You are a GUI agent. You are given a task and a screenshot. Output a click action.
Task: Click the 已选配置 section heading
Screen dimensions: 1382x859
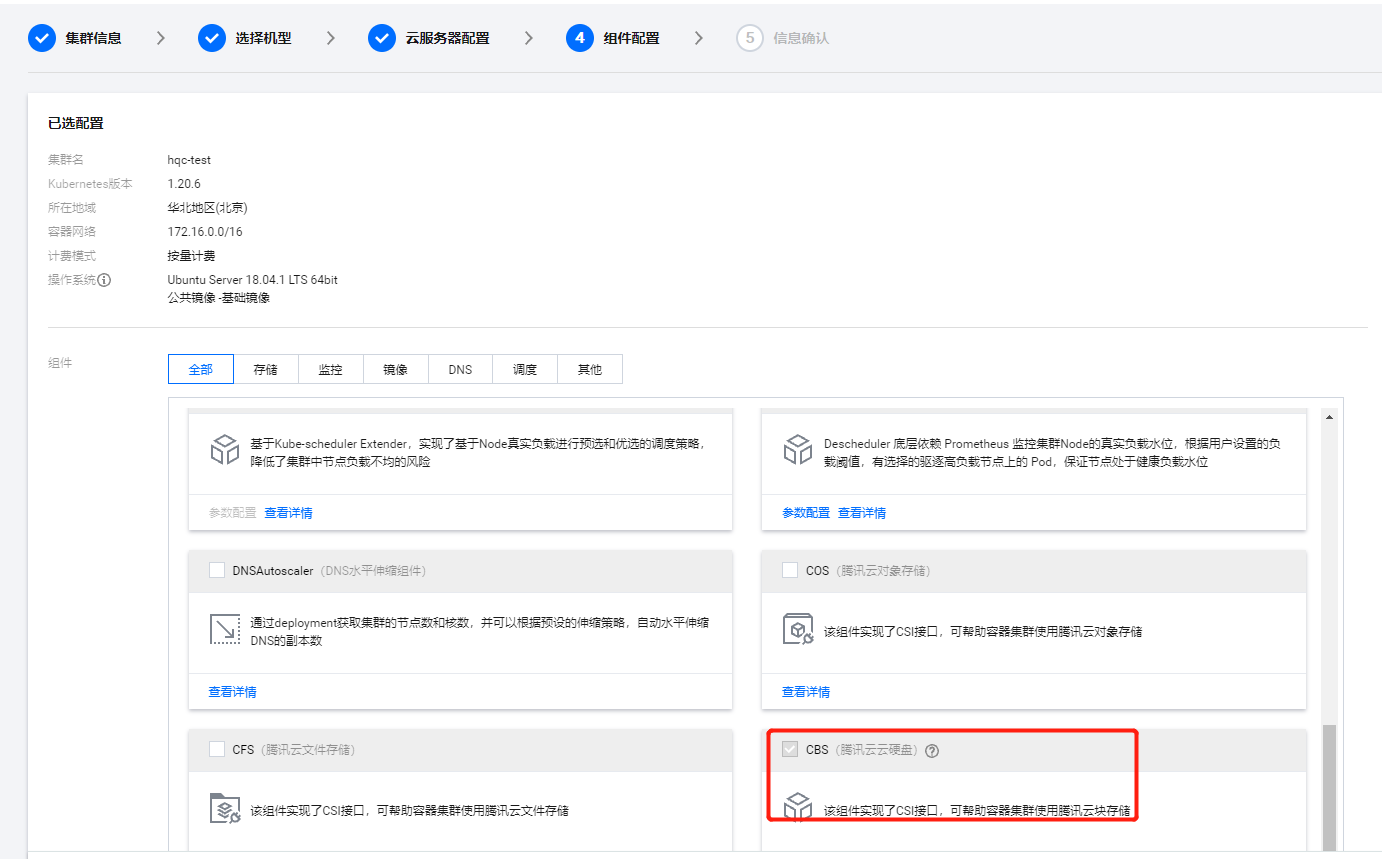pos(76,124)
